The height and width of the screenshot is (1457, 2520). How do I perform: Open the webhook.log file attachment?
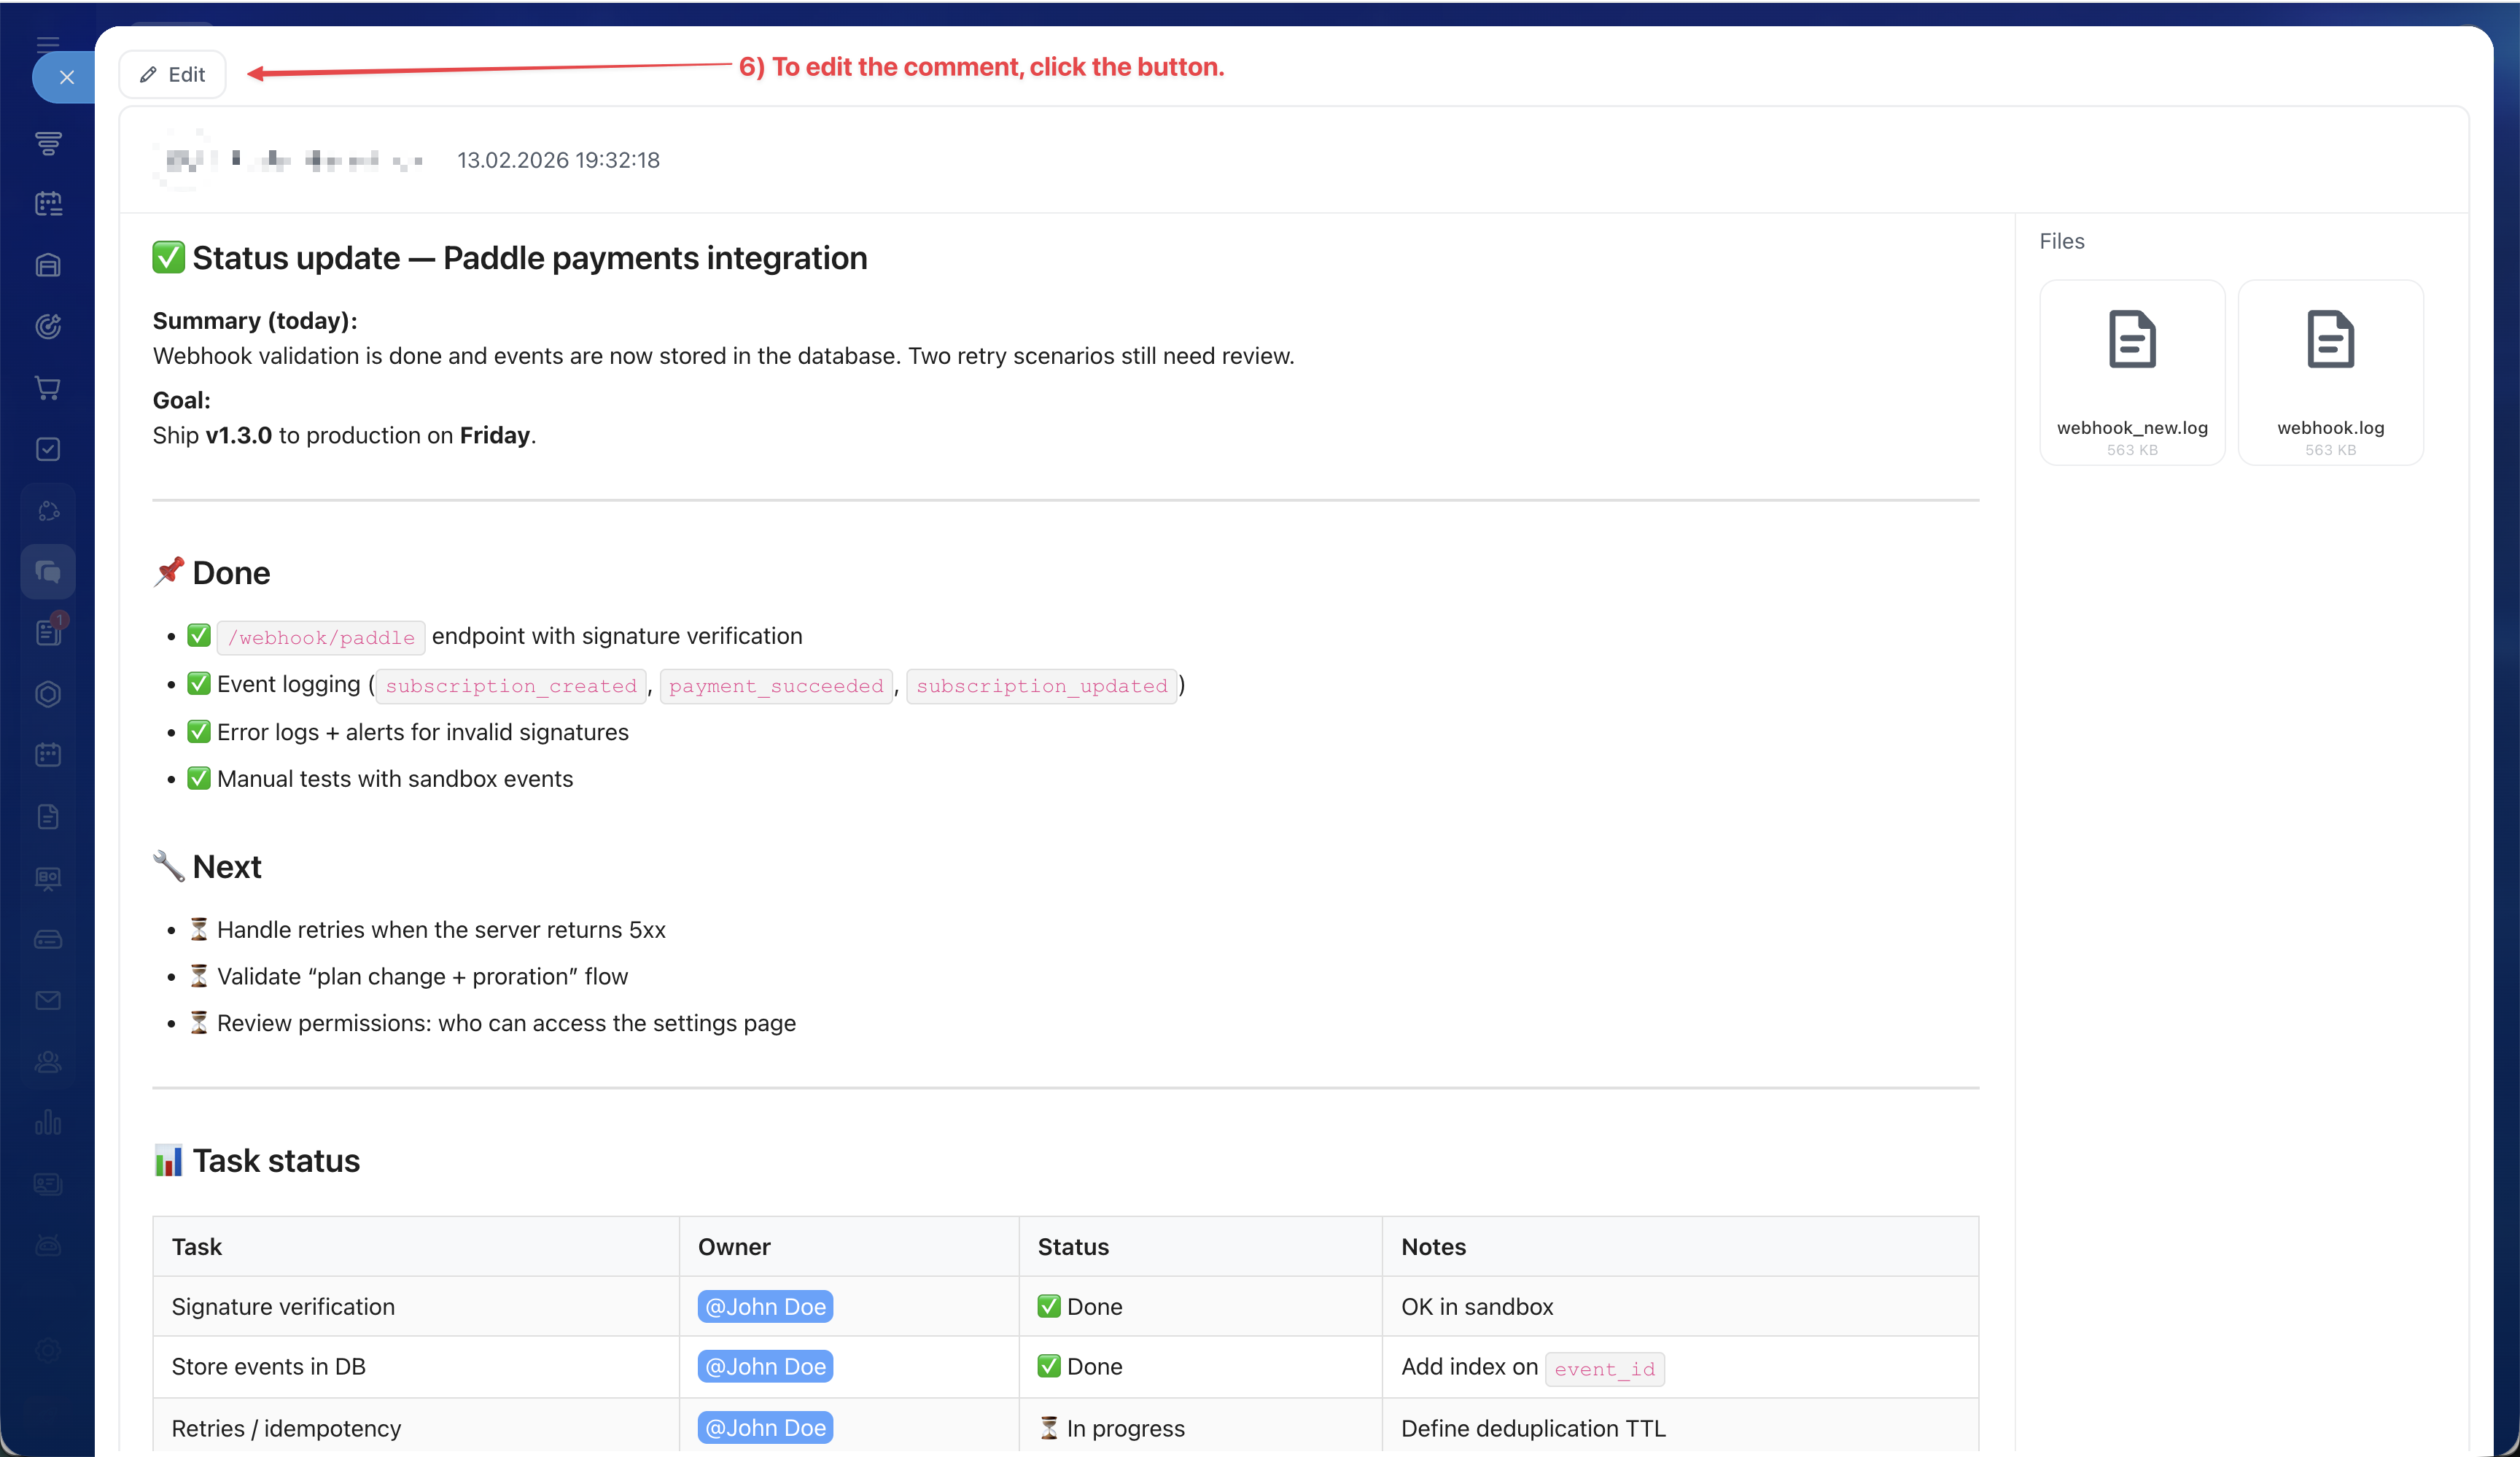2329,372
